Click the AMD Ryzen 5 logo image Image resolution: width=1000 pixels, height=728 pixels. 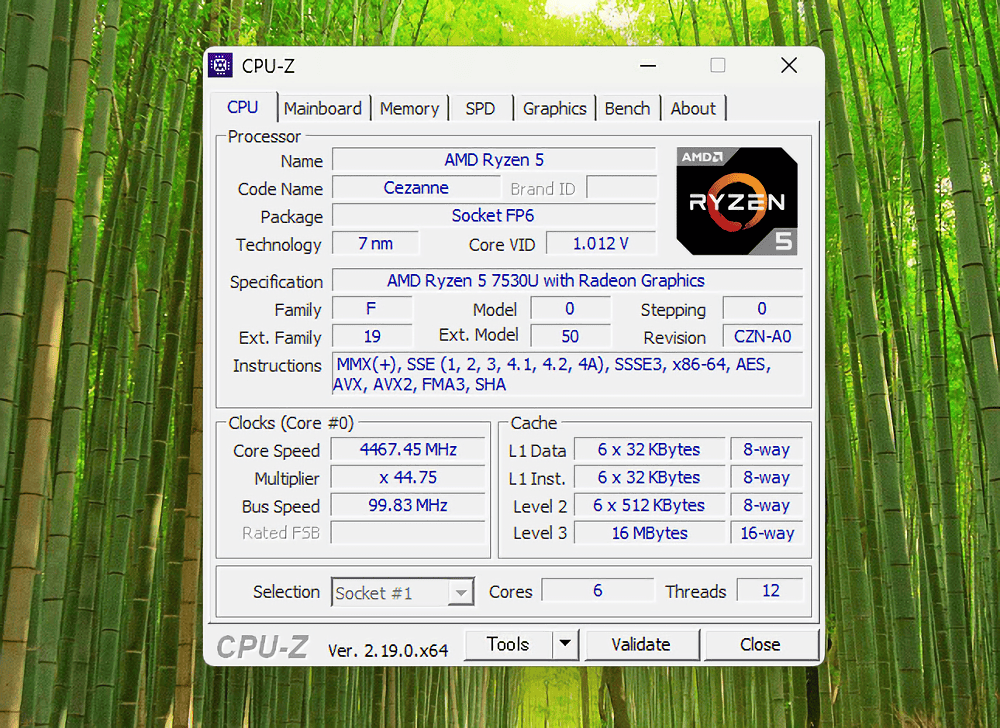click(x=737, y=200)
